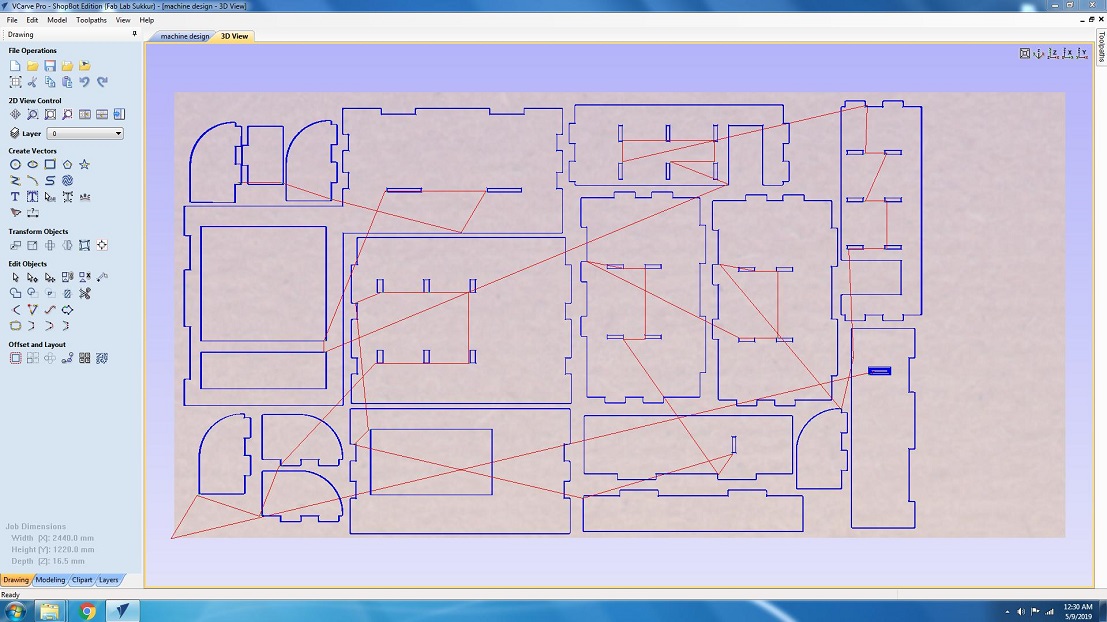Open the Edit menu

(32, 20)
